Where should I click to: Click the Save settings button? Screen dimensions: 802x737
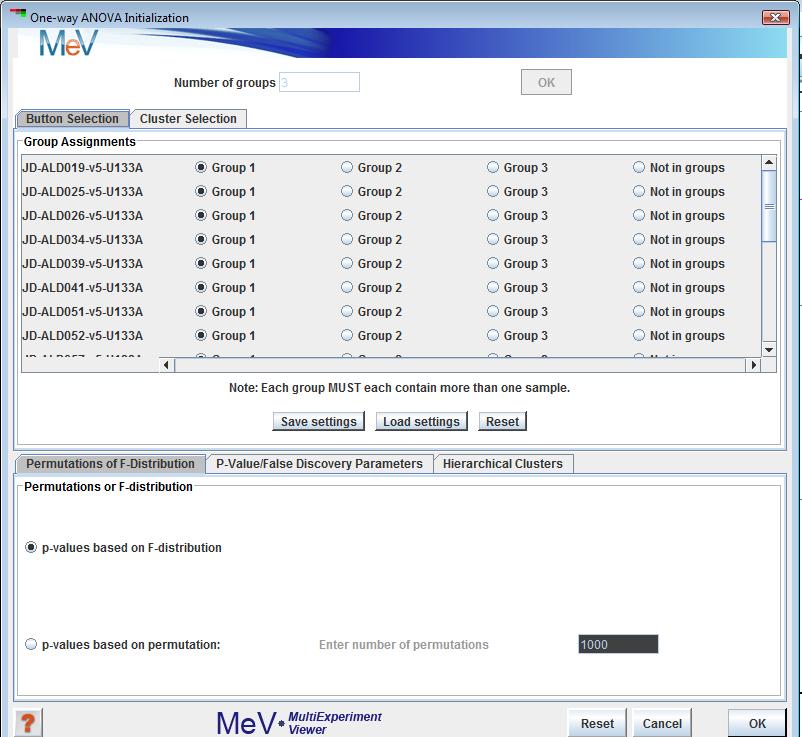click(x=318, y=422)
